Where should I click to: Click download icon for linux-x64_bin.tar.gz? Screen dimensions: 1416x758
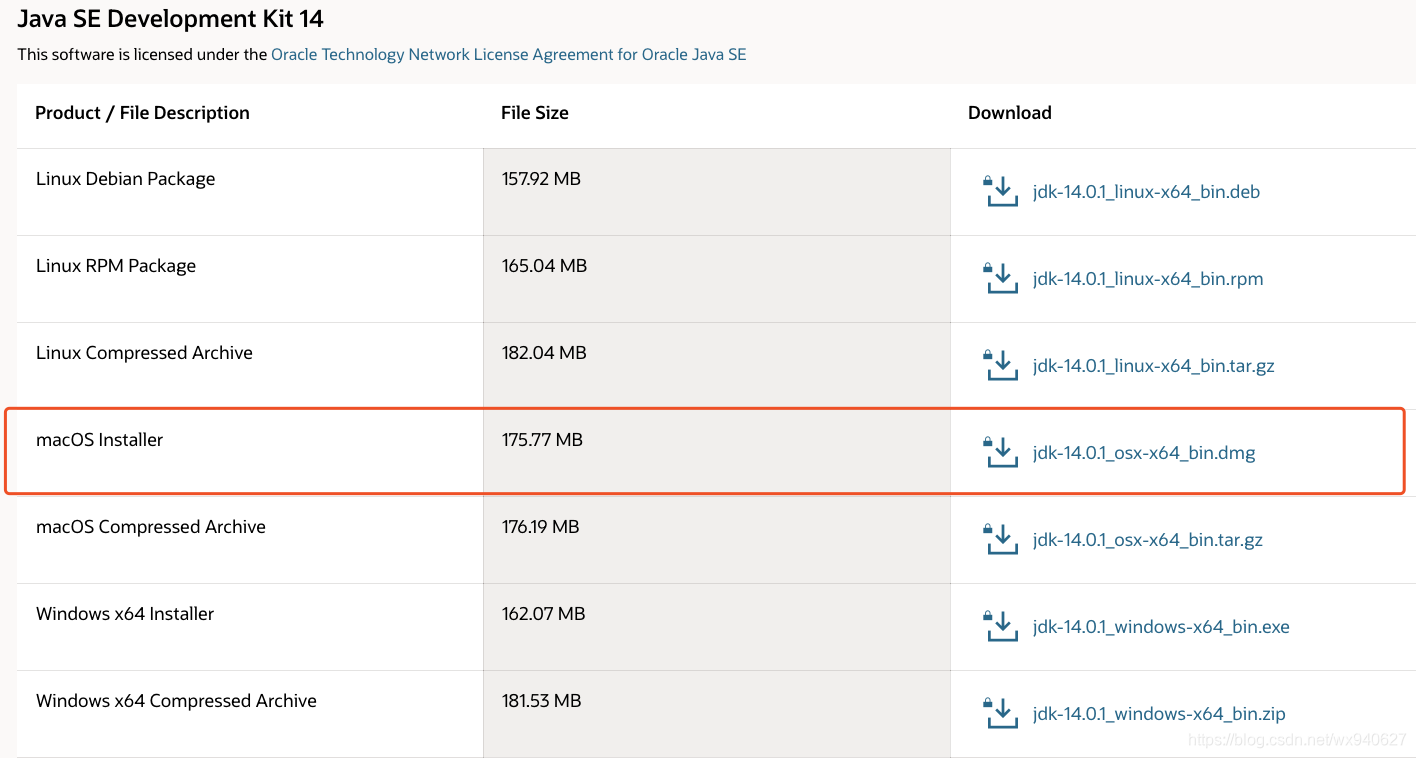click(1001, 365)
